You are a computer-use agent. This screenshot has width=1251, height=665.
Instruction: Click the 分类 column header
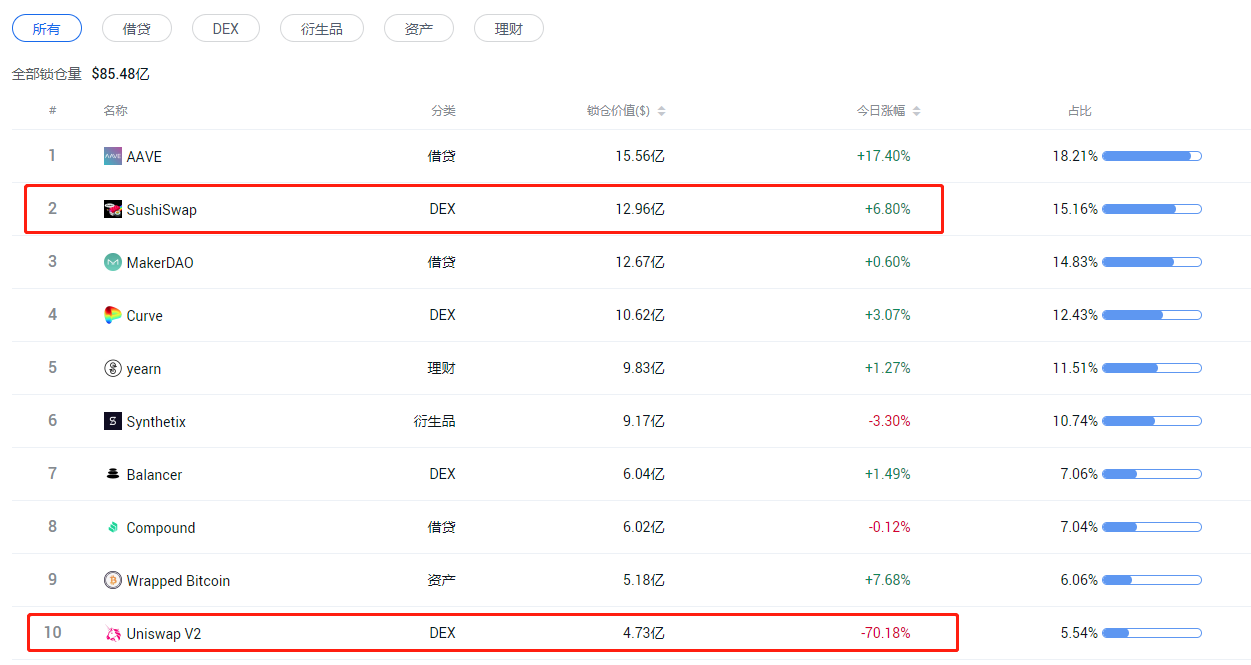pyautogui.click(x=443, y=111)
